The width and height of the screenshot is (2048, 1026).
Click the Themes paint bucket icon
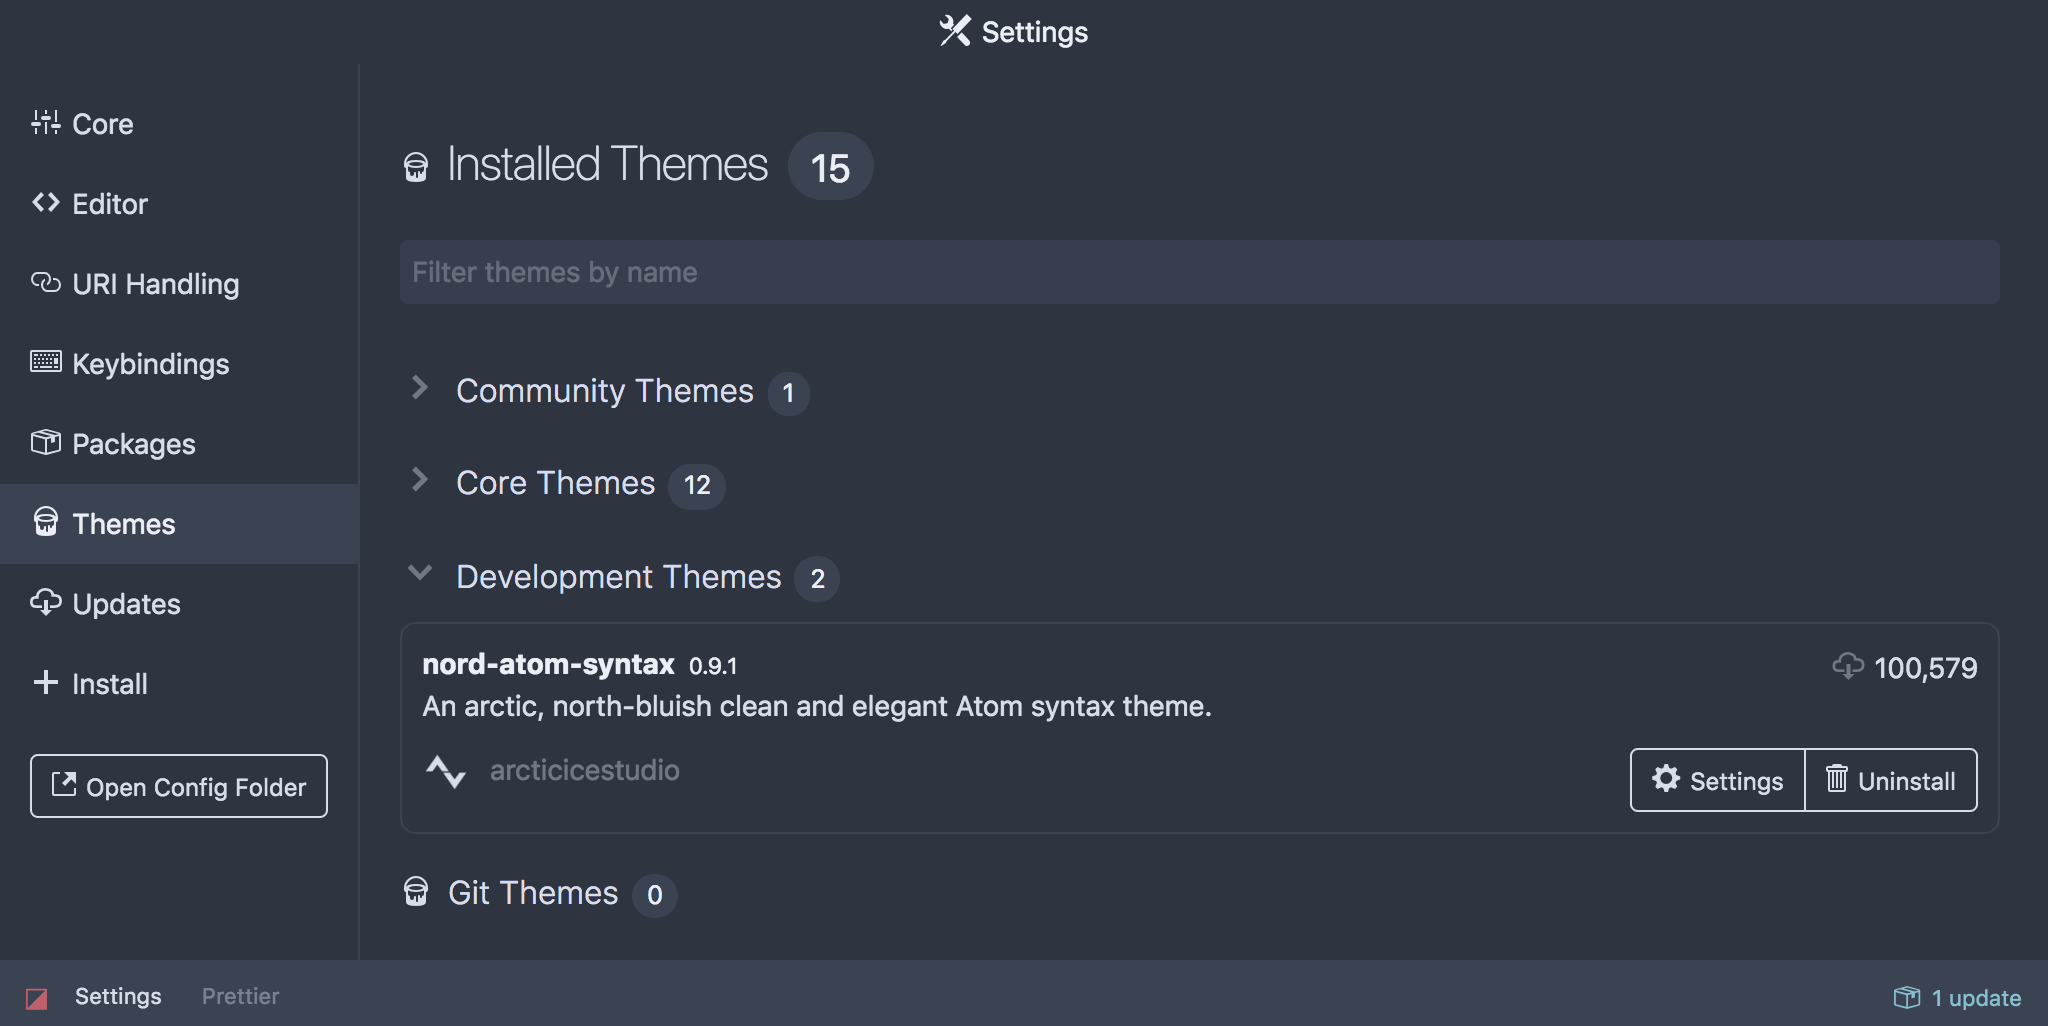pos(45,523)
